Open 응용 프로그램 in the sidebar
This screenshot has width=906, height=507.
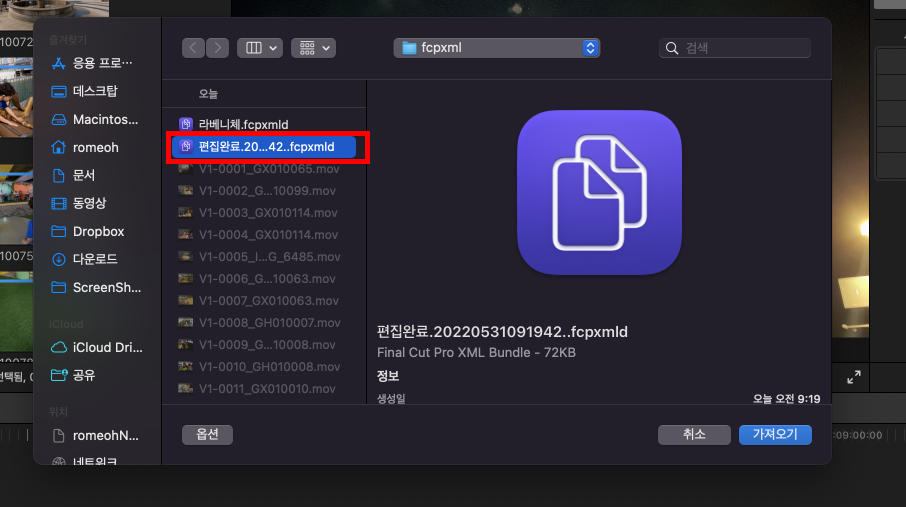92,63
